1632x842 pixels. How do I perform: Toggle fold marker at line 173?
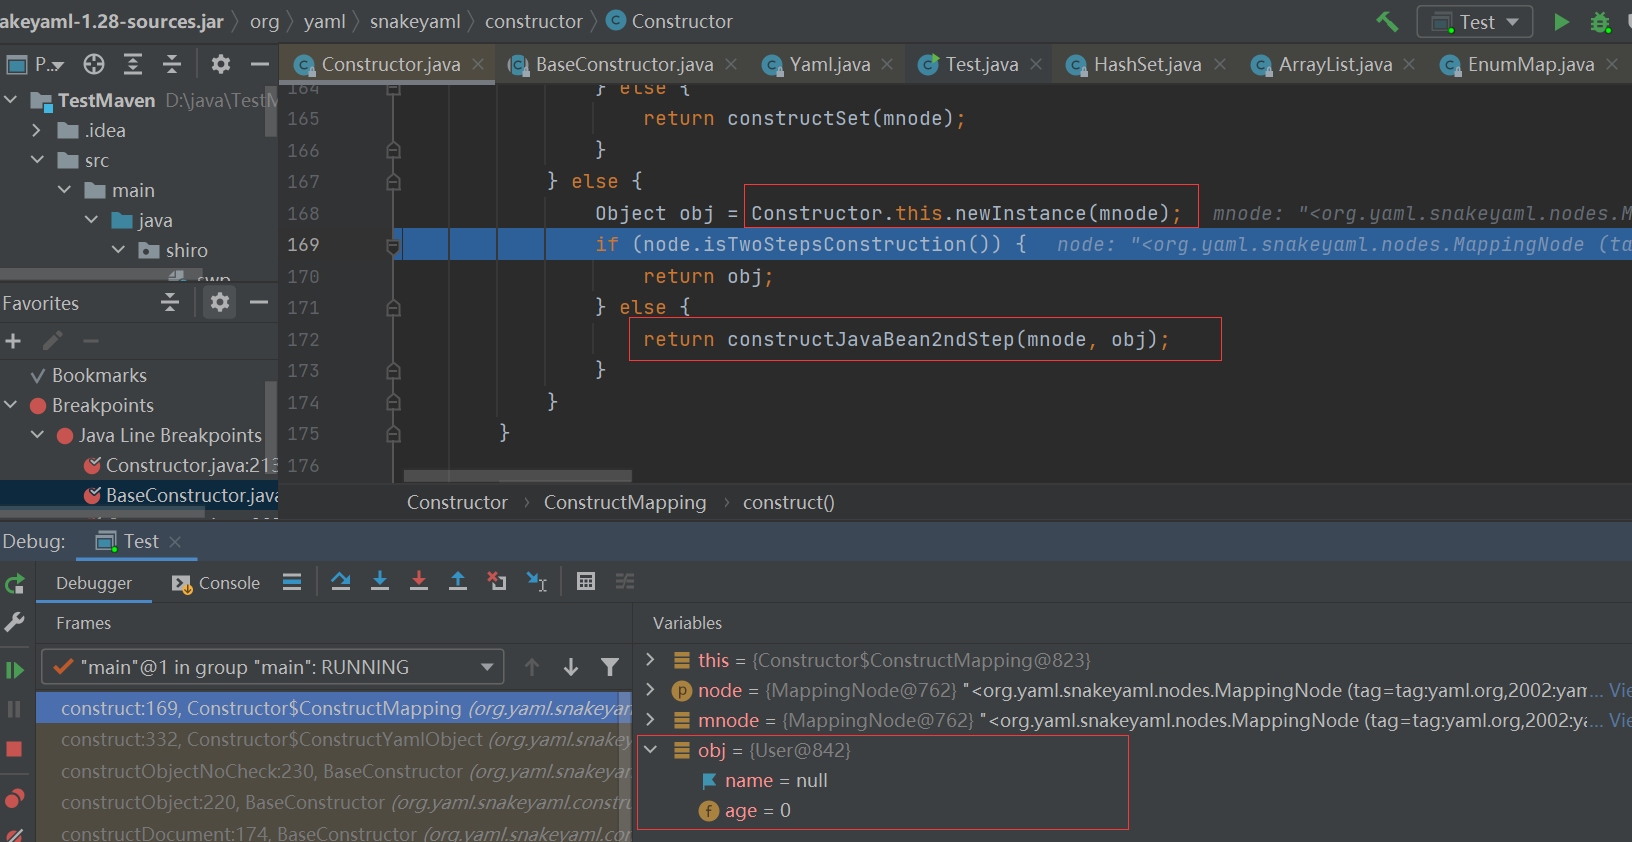393,371
